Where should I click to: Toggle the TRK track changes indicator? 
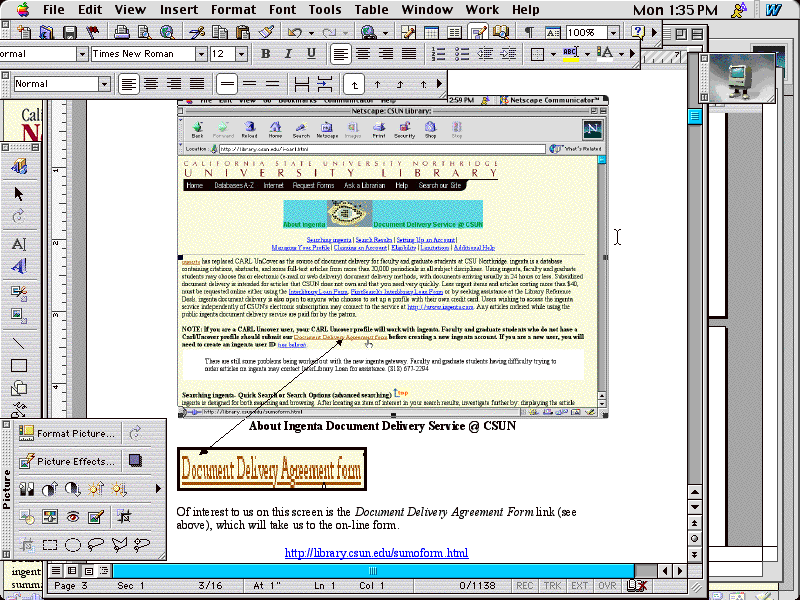pyautogui.click(x=552, y=586)
